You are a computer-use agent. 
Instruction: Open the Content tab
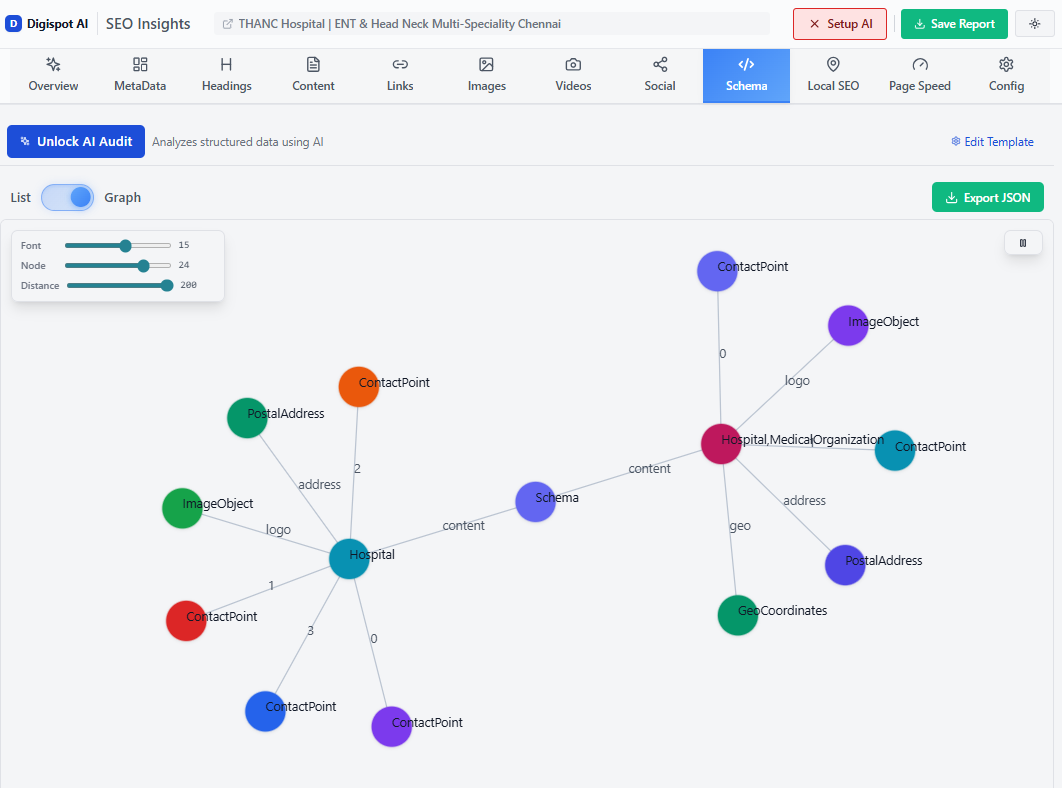[x=312, y=75]
